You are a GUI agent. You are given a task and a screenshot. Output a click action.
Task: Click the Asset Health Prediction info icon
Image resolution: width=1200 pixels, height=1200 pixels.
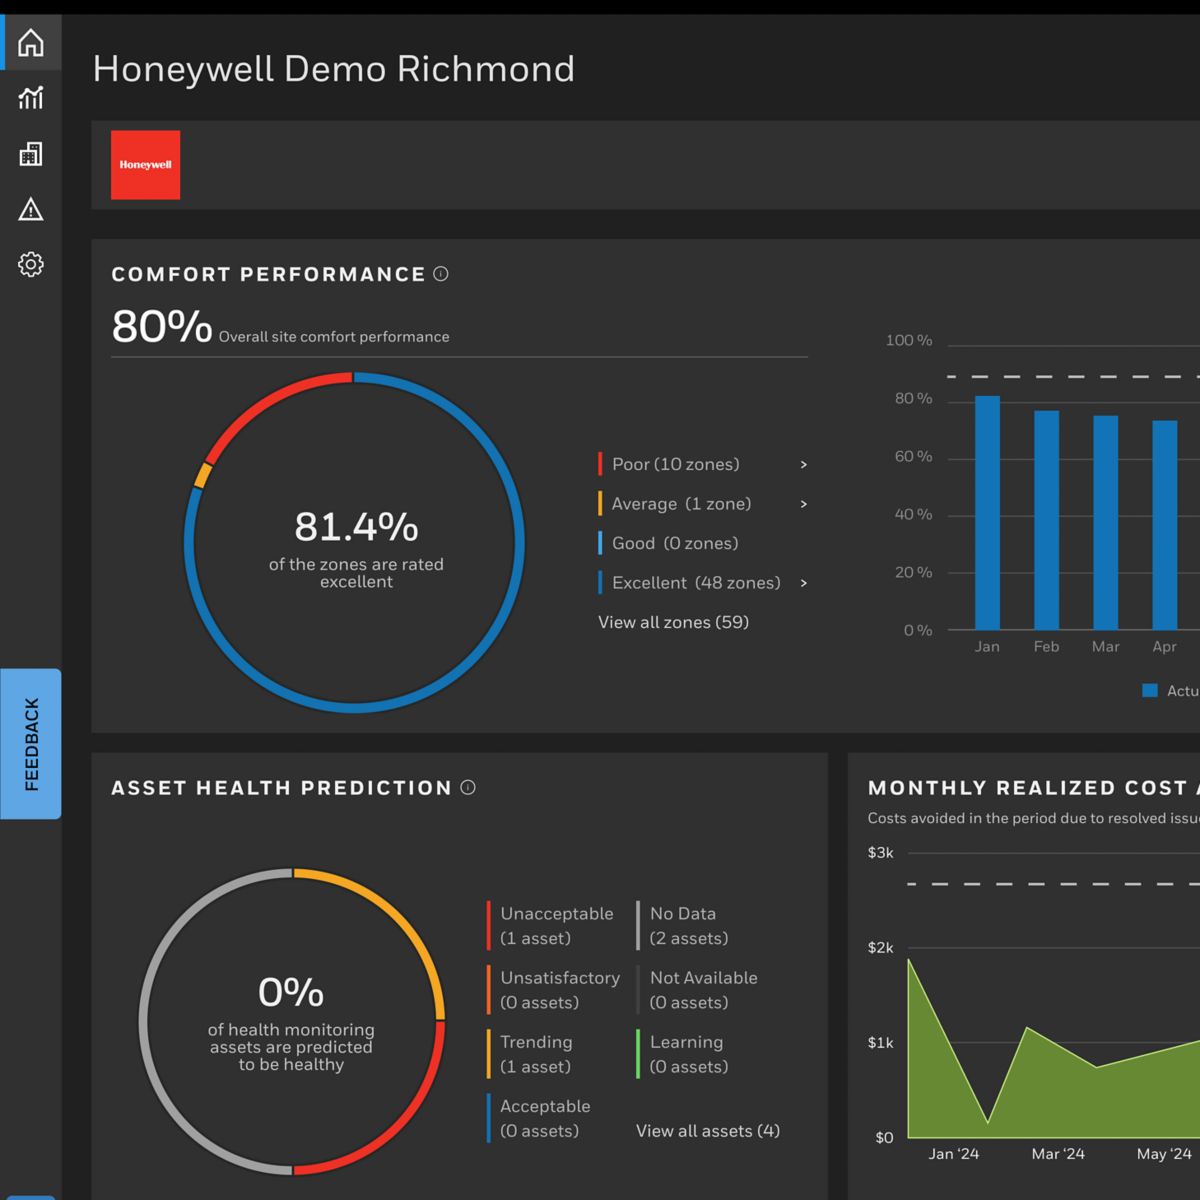click(468, 788)
